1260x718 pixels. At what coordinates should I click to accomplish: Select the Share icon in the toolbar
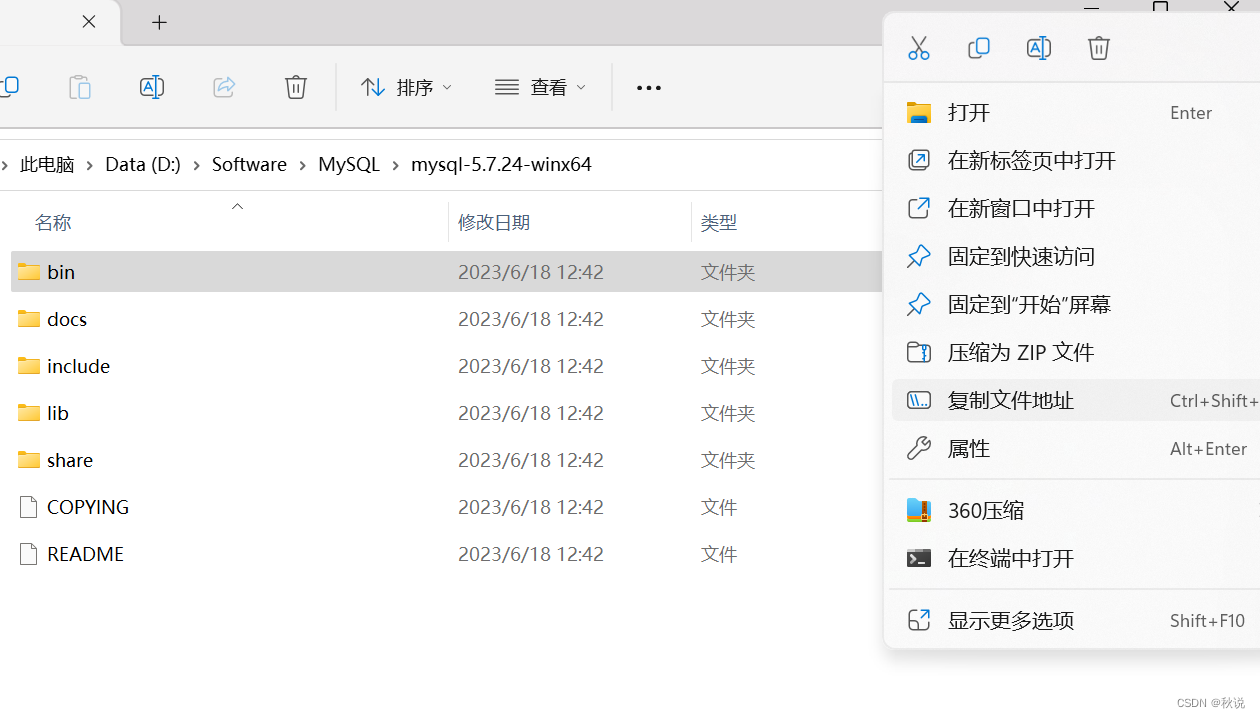click(223, 87)
